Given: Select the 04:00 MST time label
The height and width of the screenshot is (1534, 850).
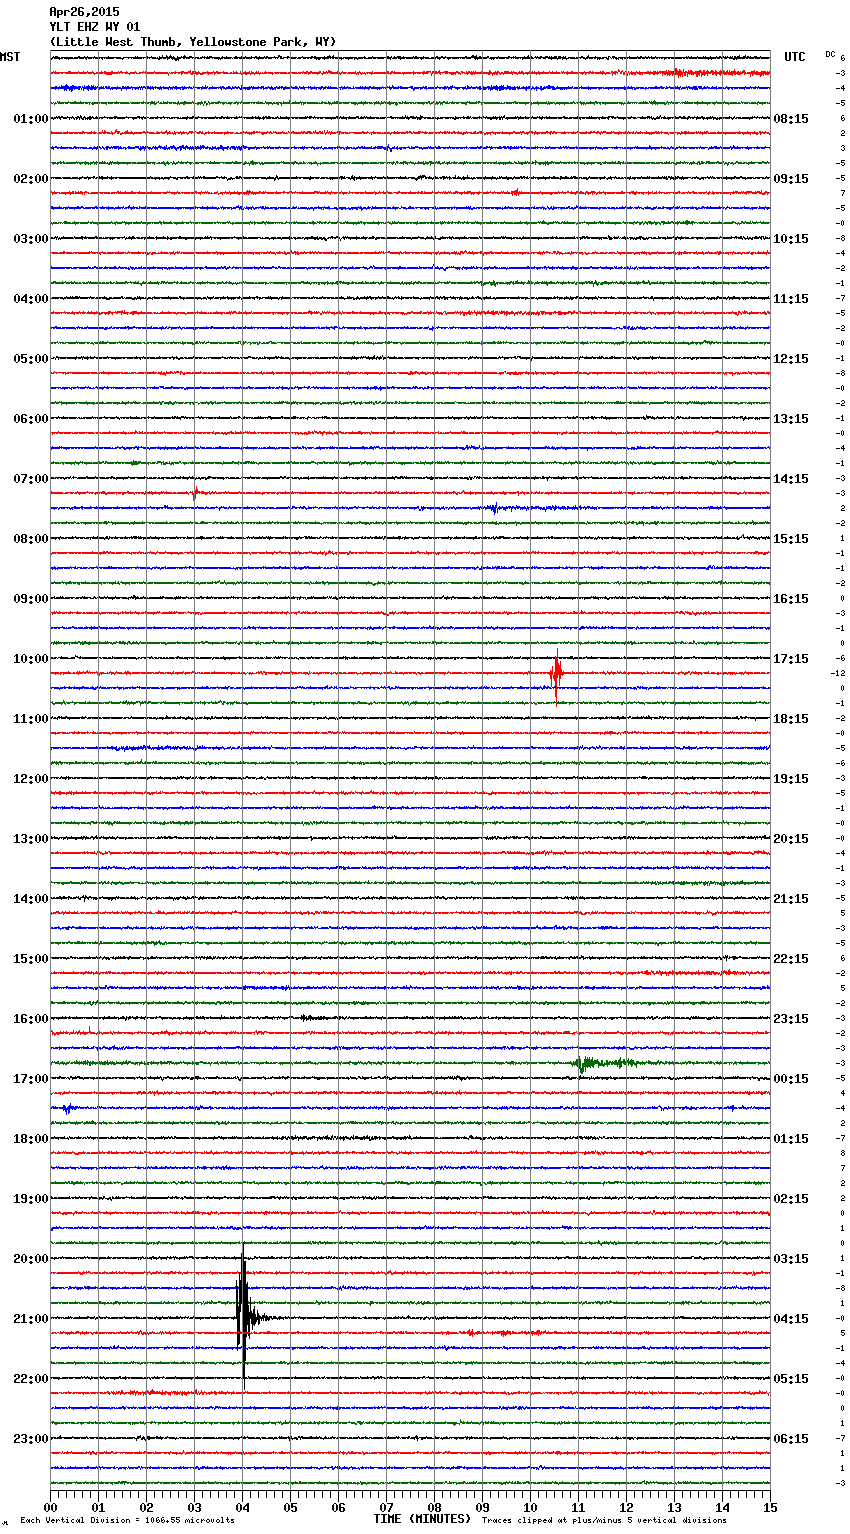Looking at the screenshot, I should point(31,299).
